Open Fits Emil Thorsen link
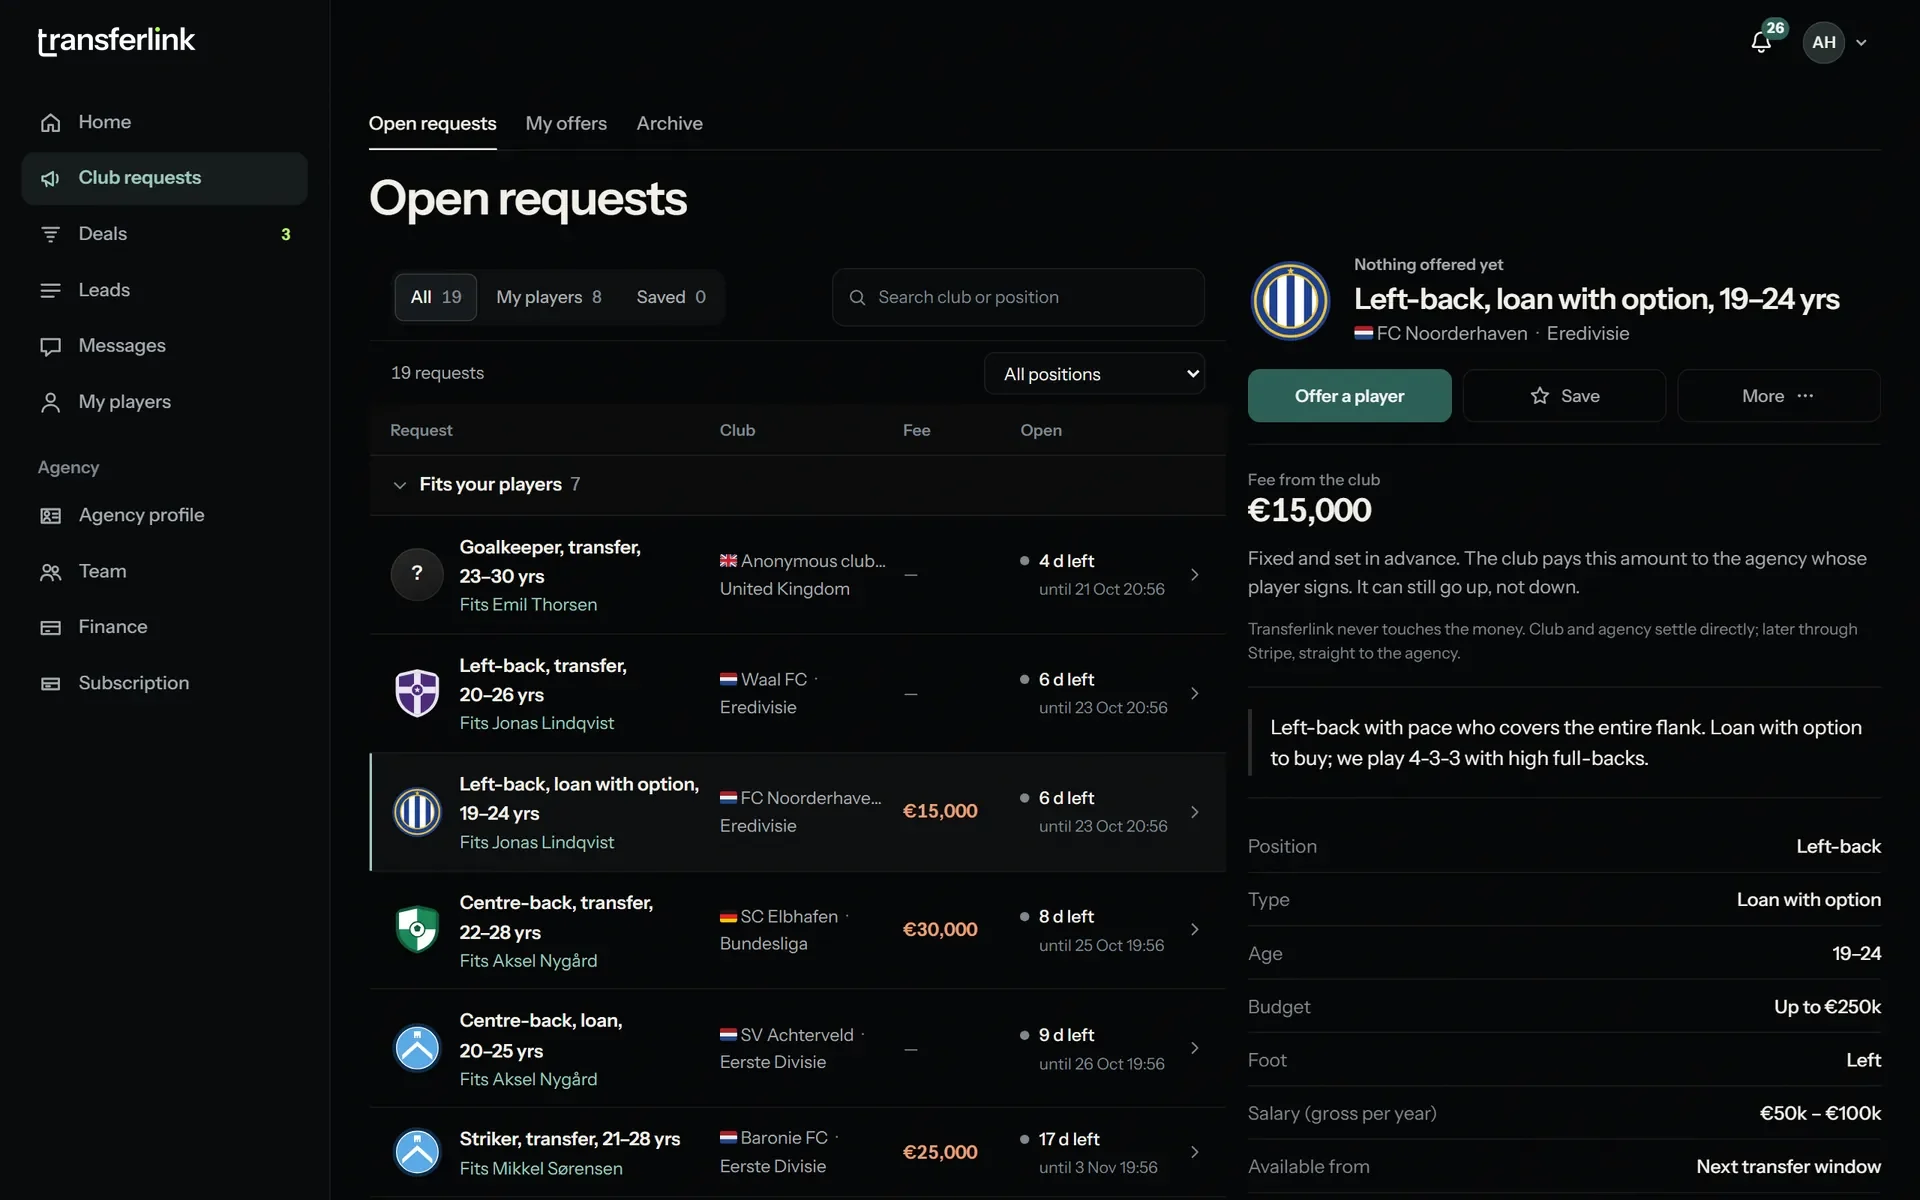The width and height of the screenshot is (1920, 1200). coord(528,605)
